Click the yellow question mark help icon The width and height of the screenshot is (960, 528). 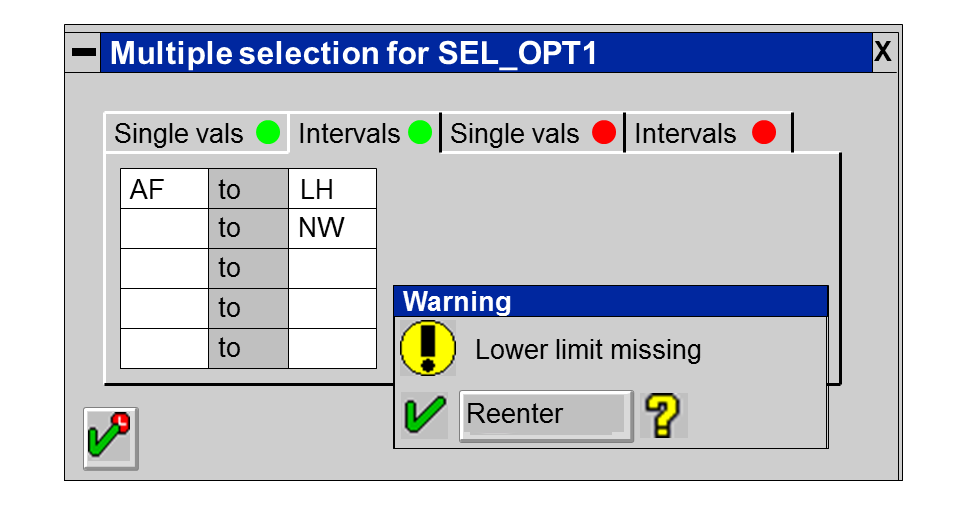point(663,415)
